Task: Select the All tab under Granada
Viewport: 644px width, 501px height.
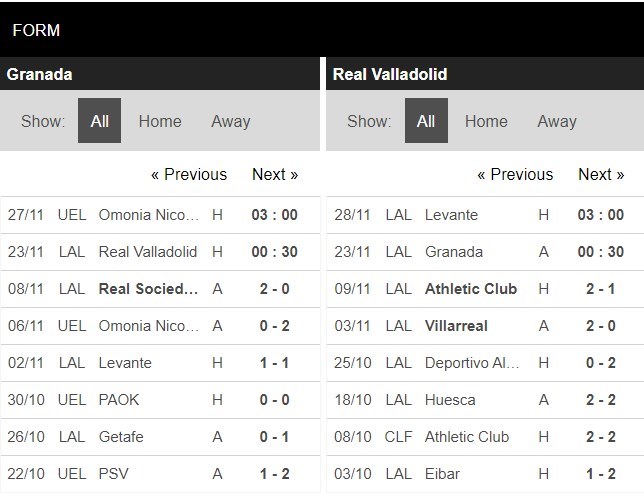Action: click(100, 121)
